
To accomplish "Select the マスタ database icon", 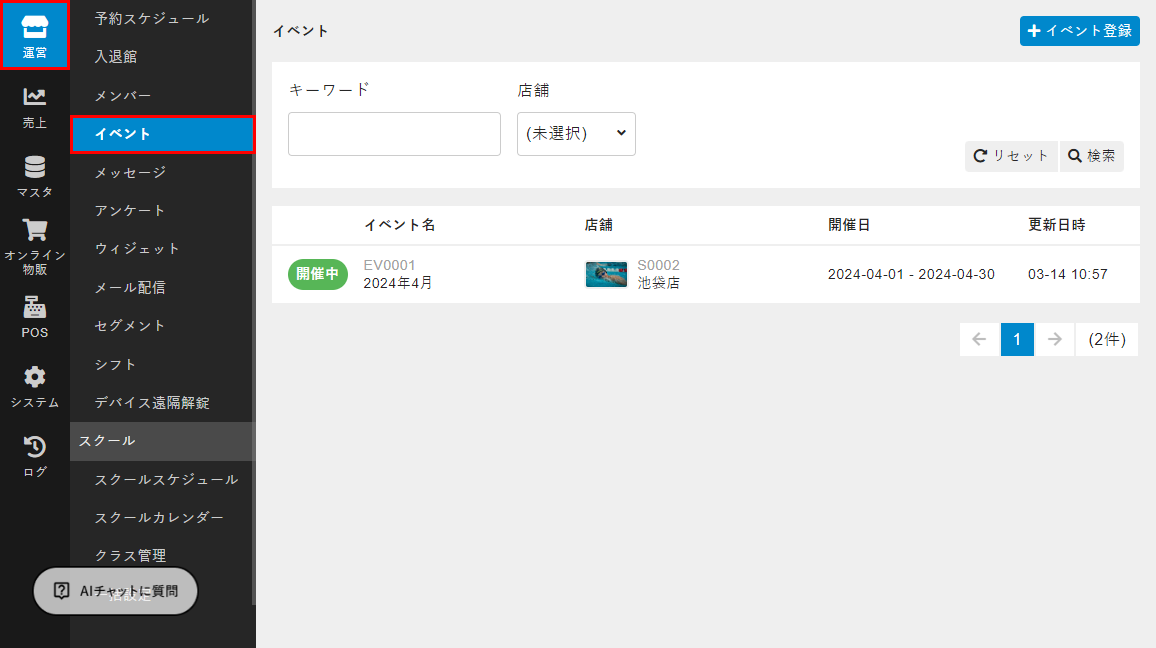I will pyautogui.click(x=35, y=176).
